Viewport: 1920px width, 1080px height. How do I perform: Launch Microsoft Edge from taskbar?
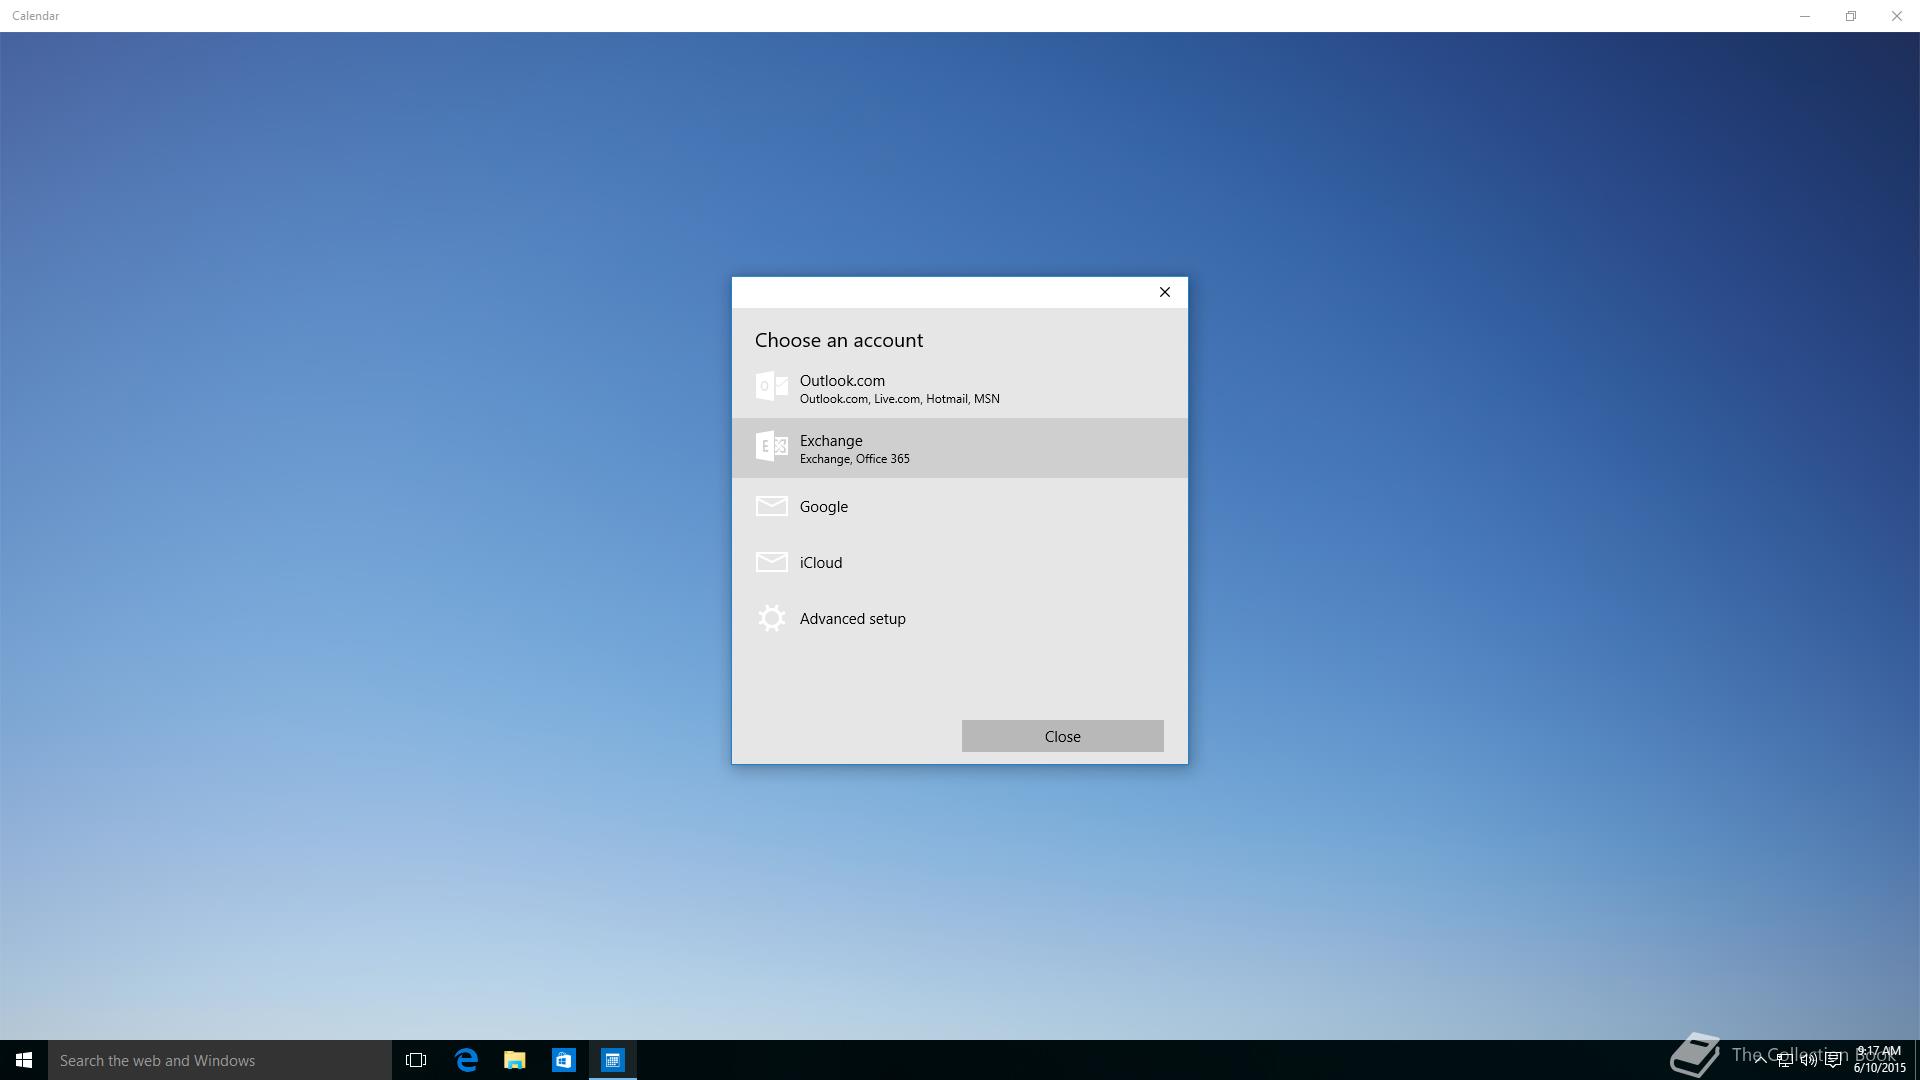tap(466, 1060)
